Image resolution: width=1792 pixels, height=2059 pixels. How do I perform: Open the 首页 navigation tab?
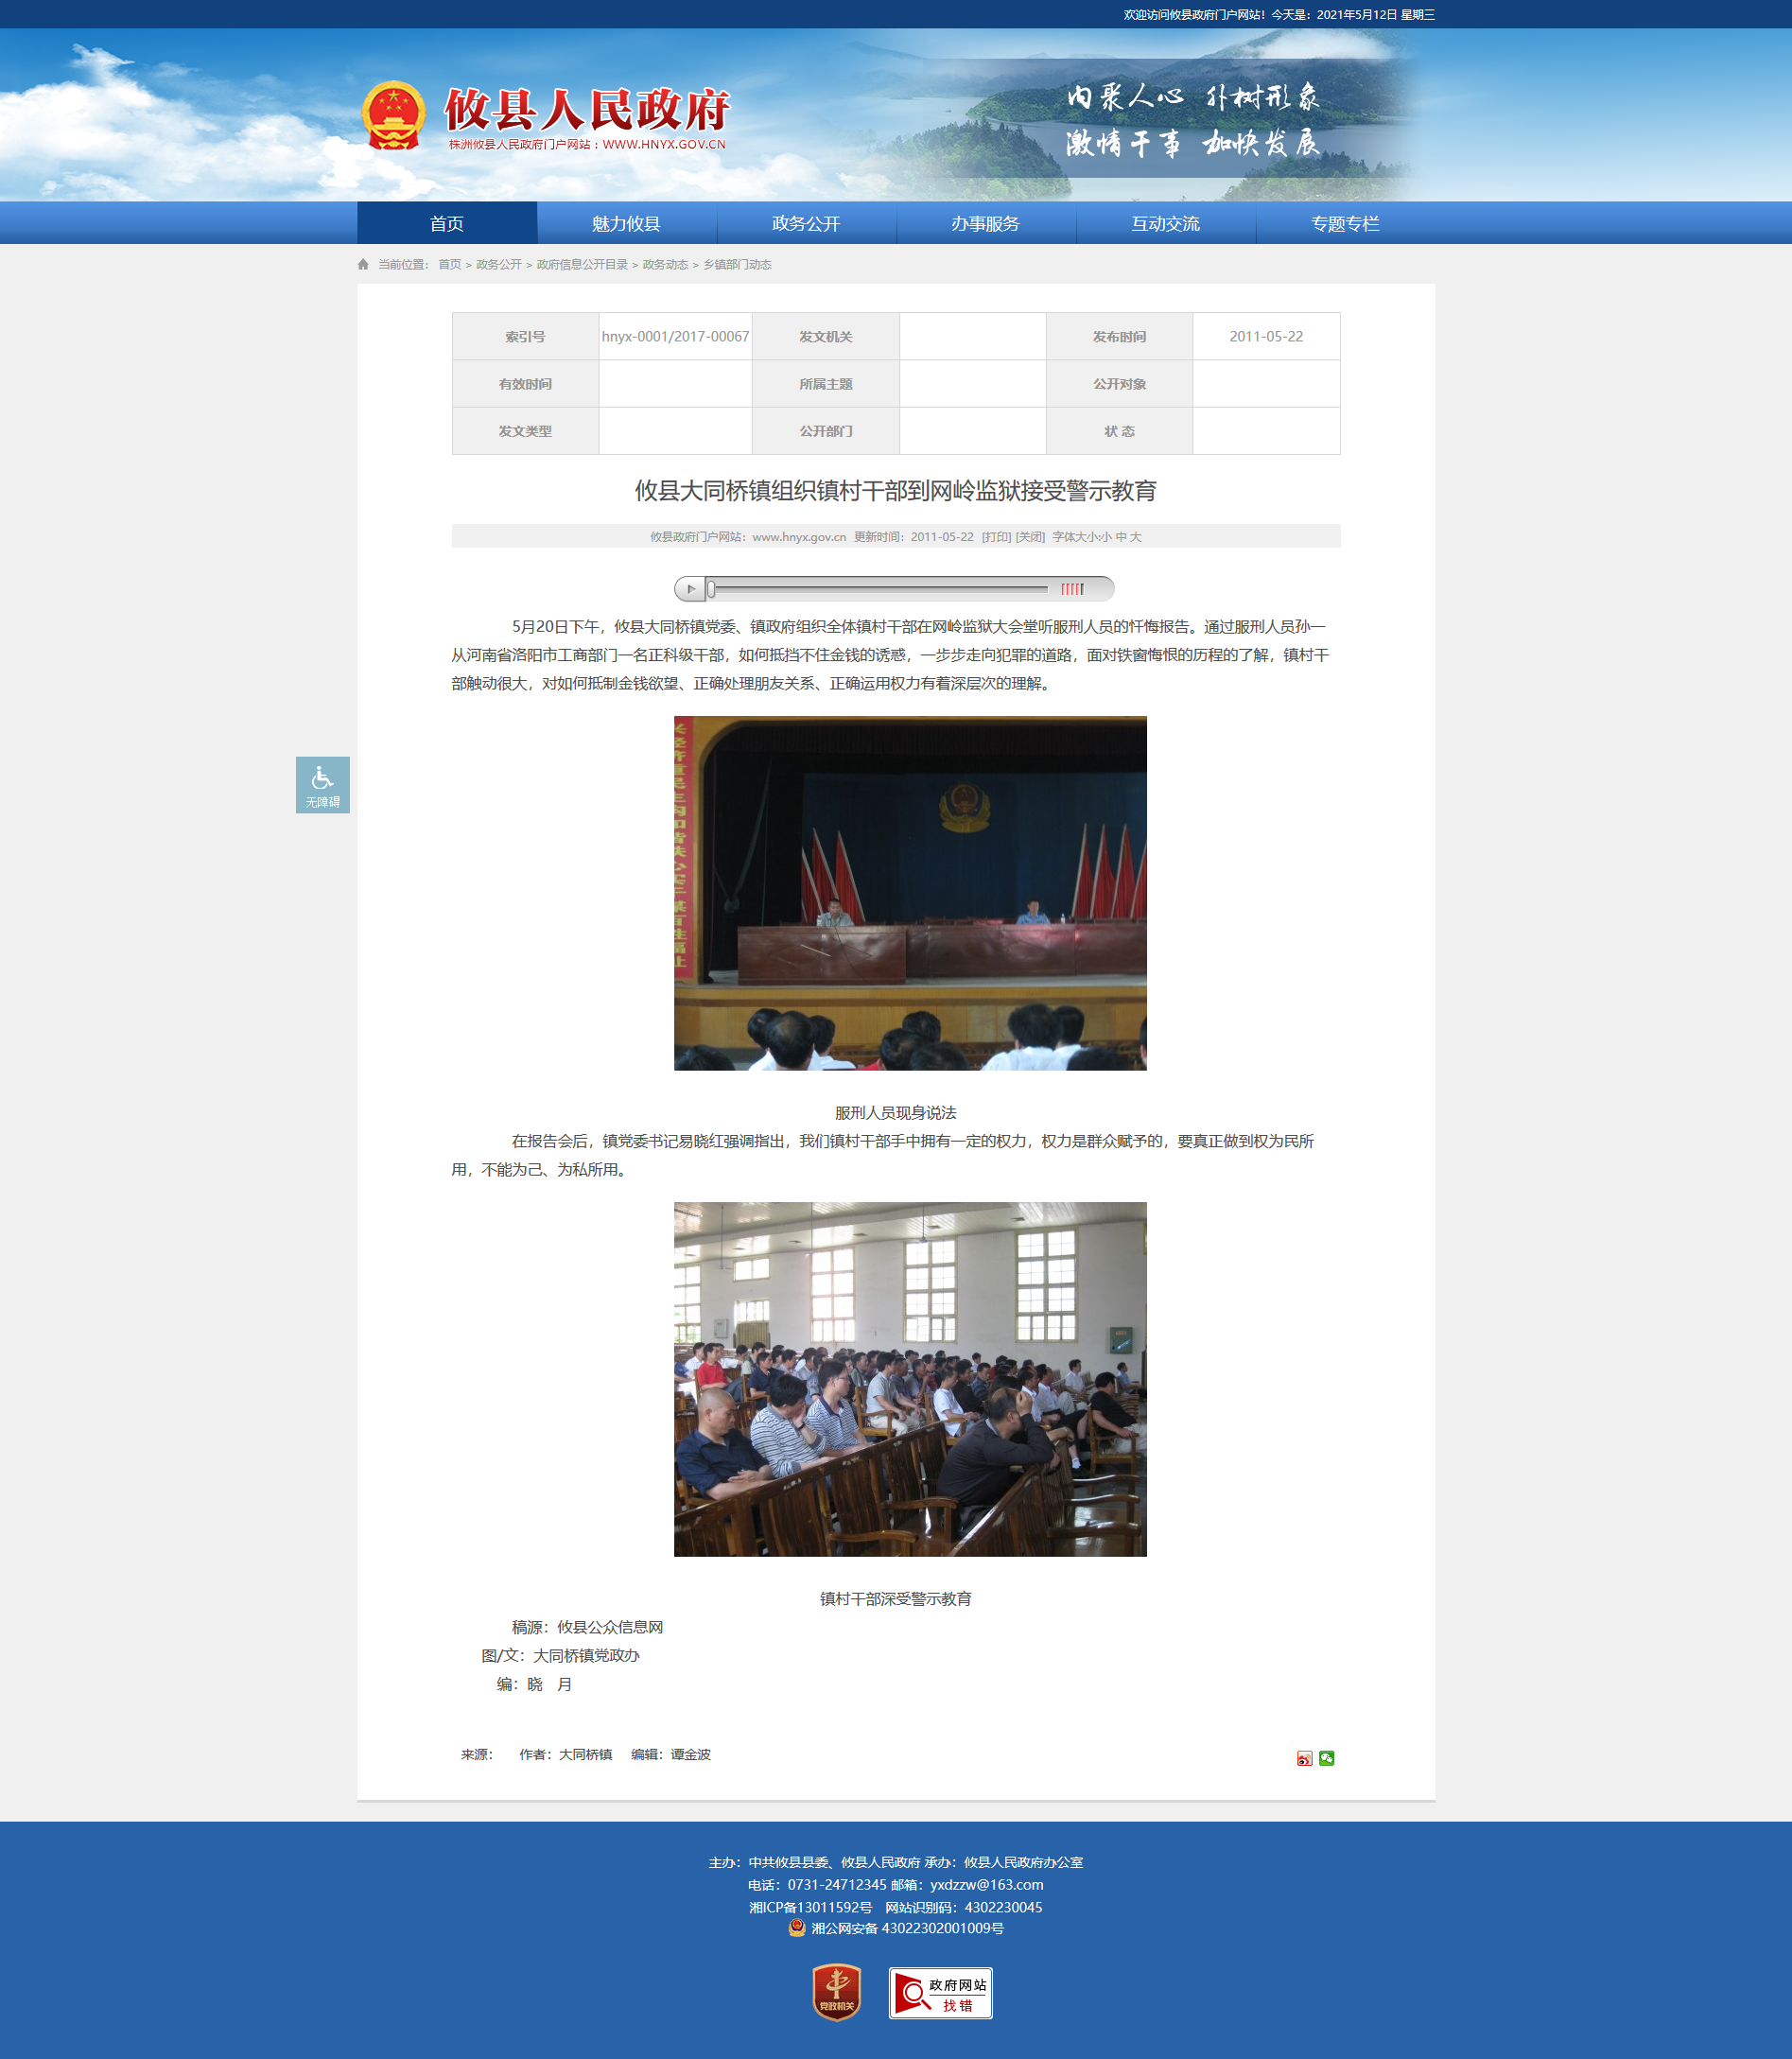click(447, 224)
